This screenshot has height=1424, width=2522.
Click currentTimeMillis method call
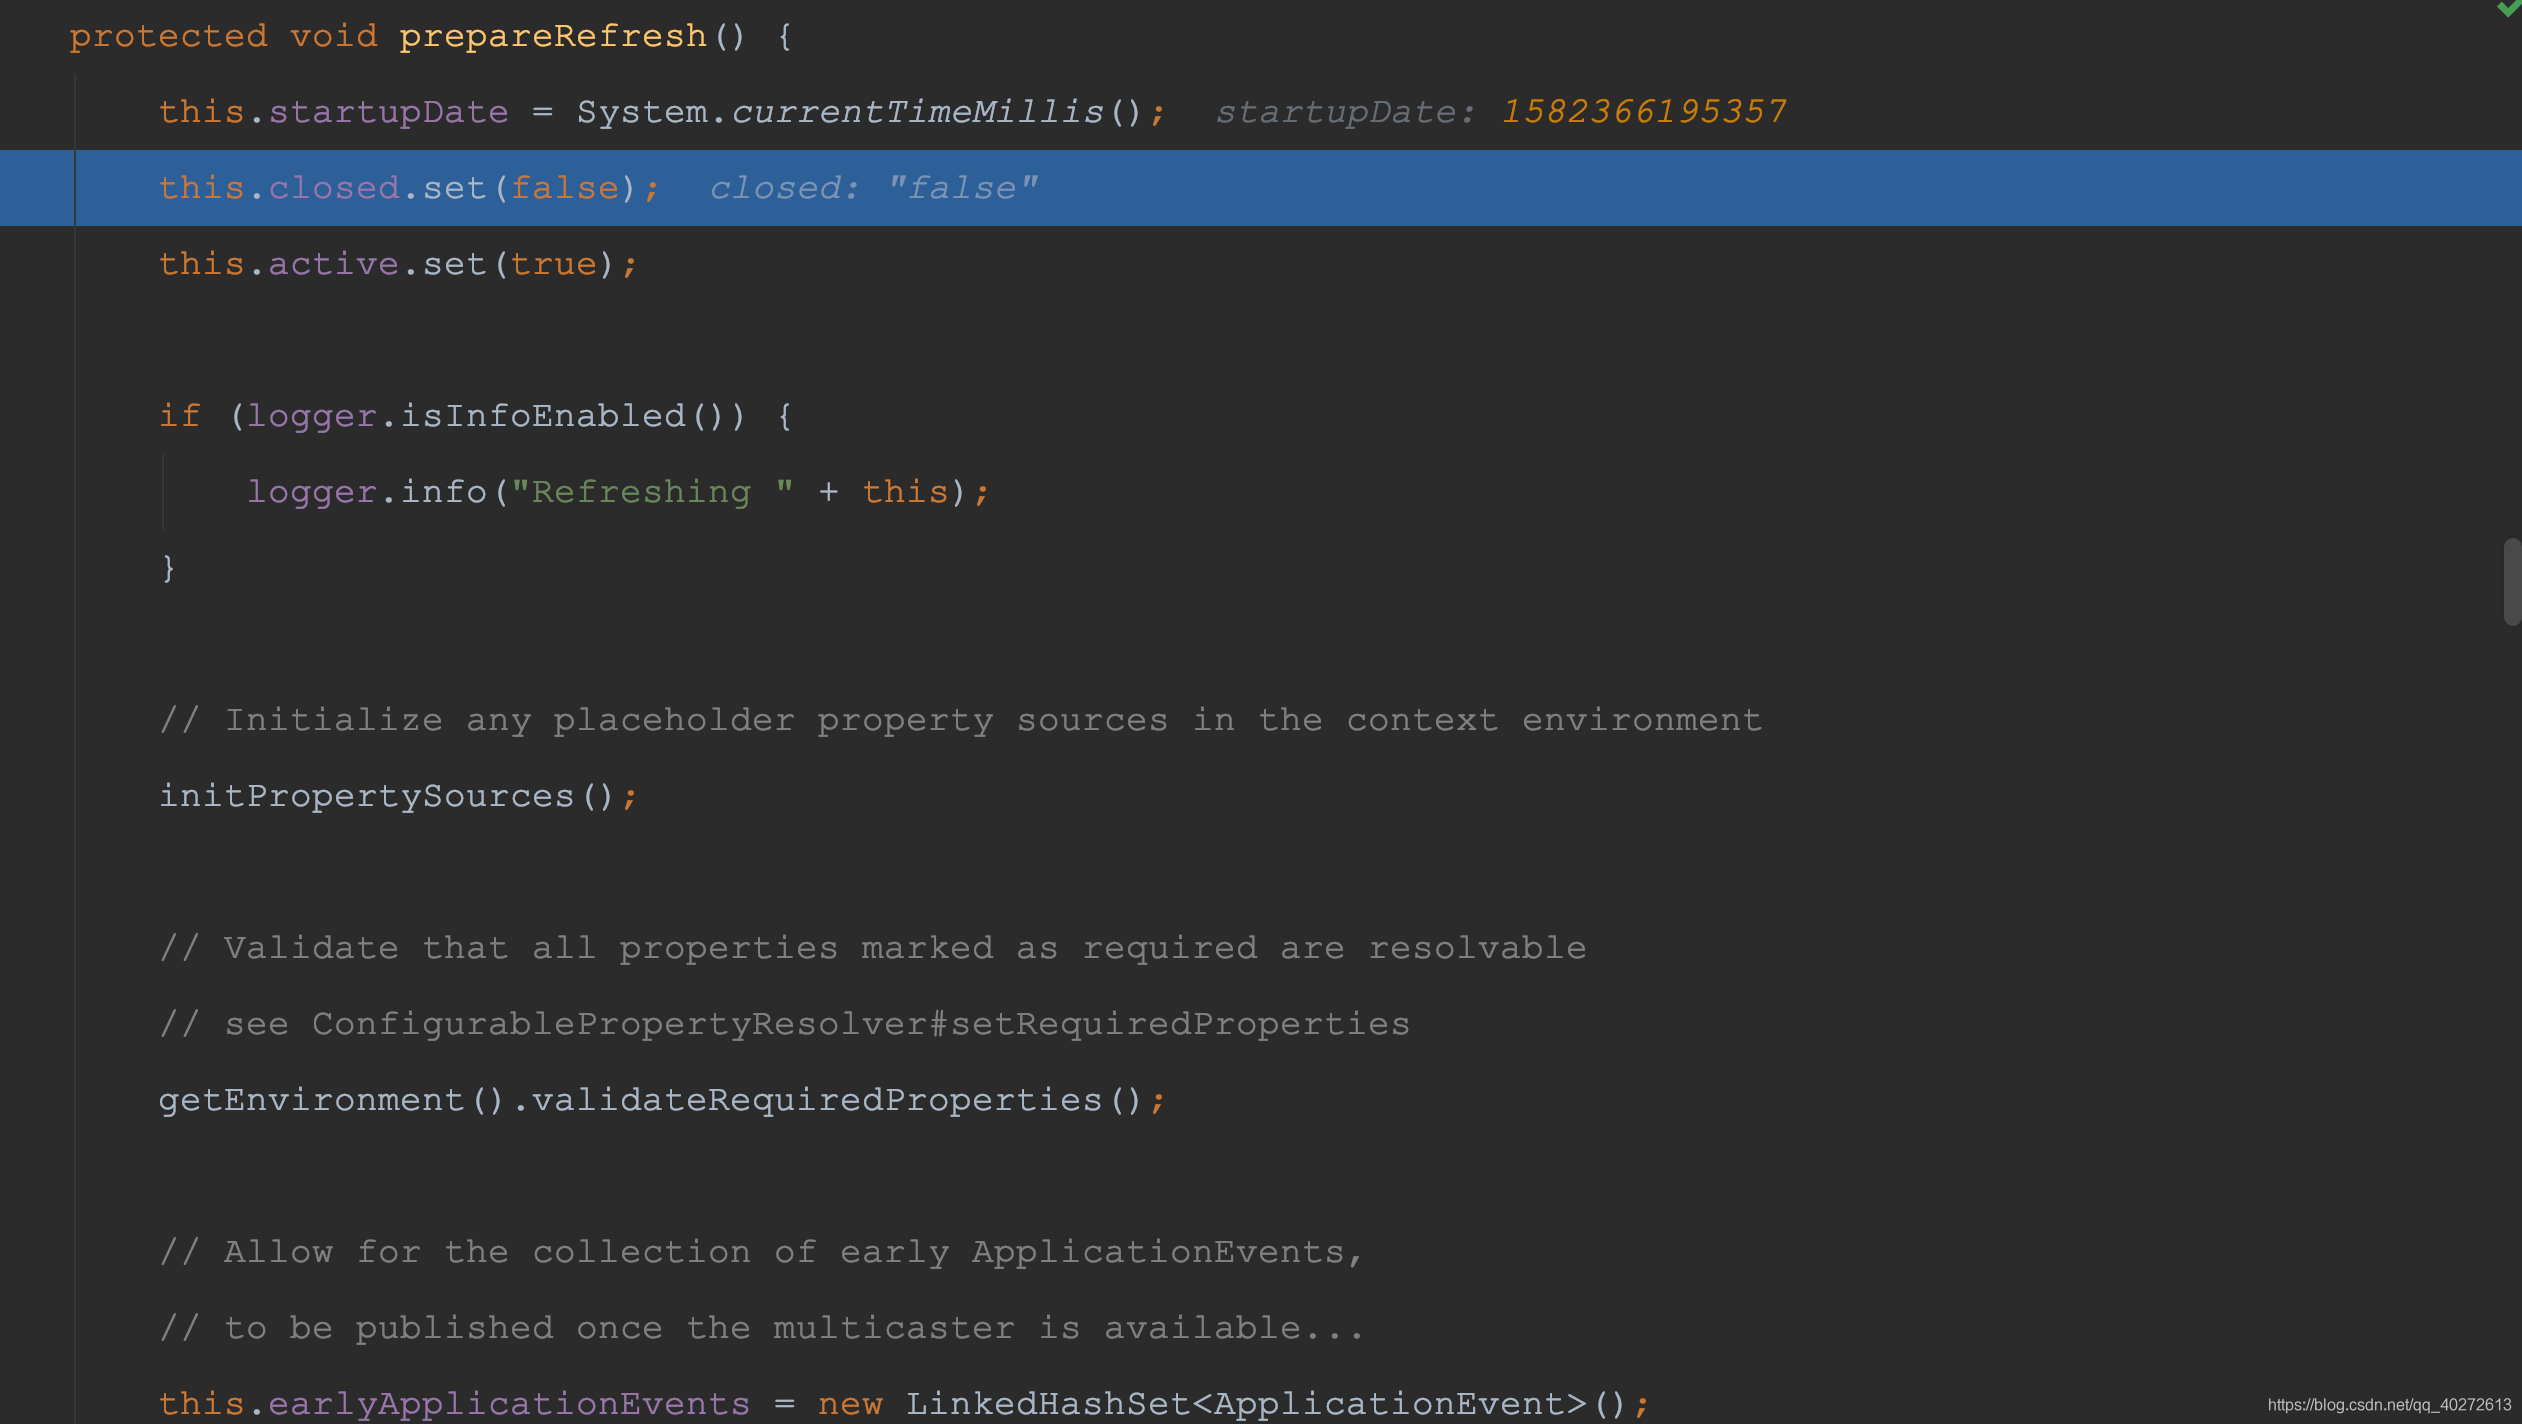(x=918, y=112)
